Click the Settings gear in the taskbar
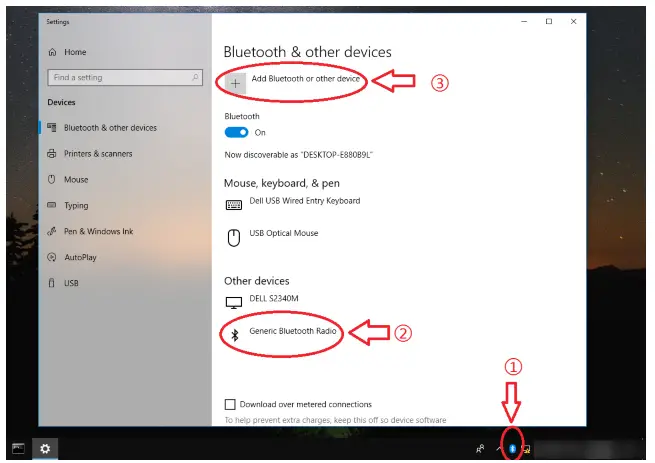The height and width of the screenshot is (463, 655). click(45, 449)
